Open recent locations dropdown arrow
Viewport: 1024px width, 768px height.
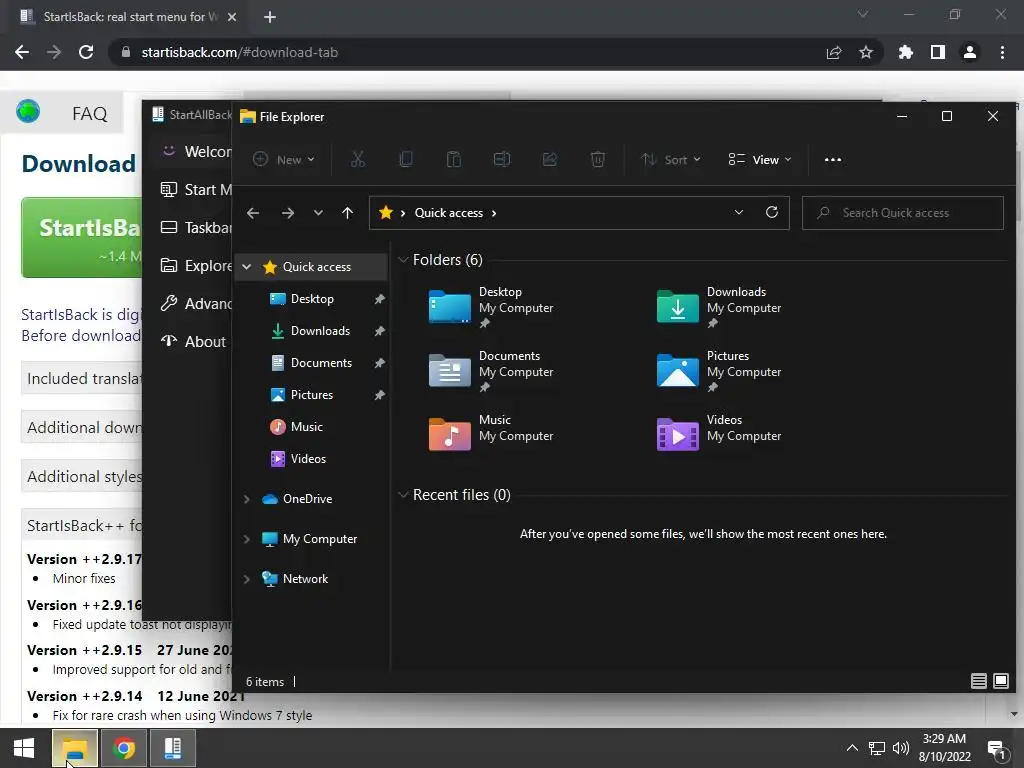(318, 213)
